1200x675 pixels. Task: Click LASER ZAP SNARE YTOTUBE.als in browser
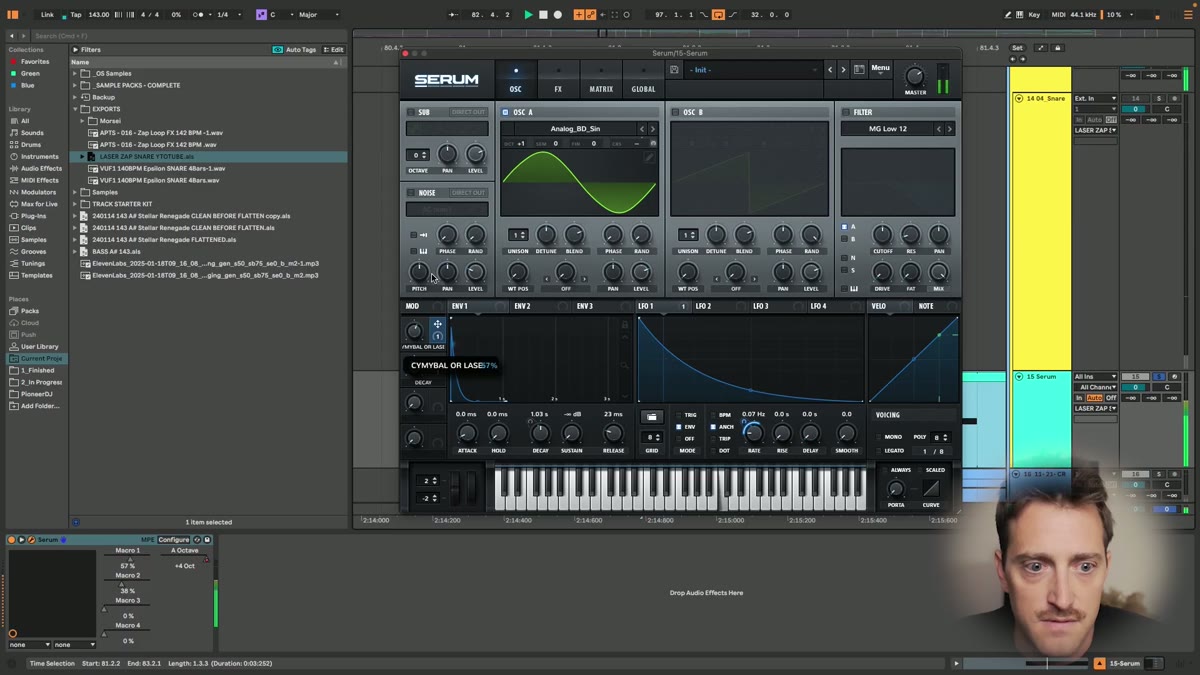146,156
